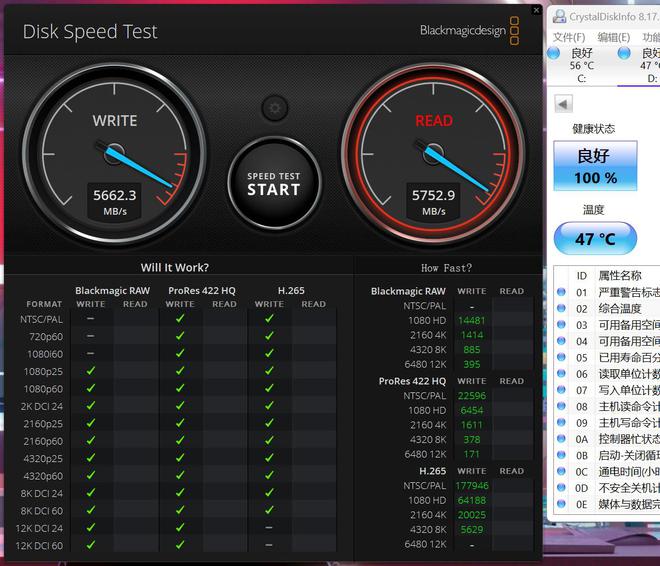Open the gear settings in Disk Speed Test
The height and width of the screenshot is (566, 660).
(x=274, y=109)
